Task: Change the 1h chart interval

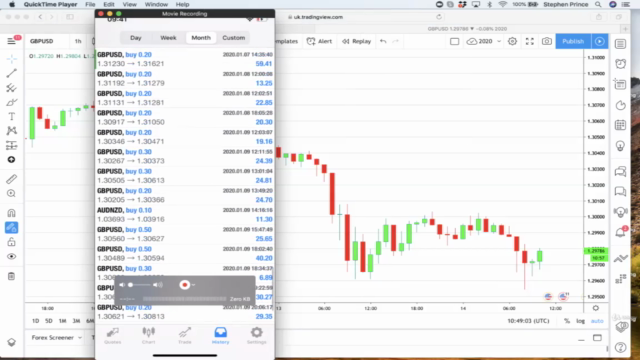Action: [78, 41]
